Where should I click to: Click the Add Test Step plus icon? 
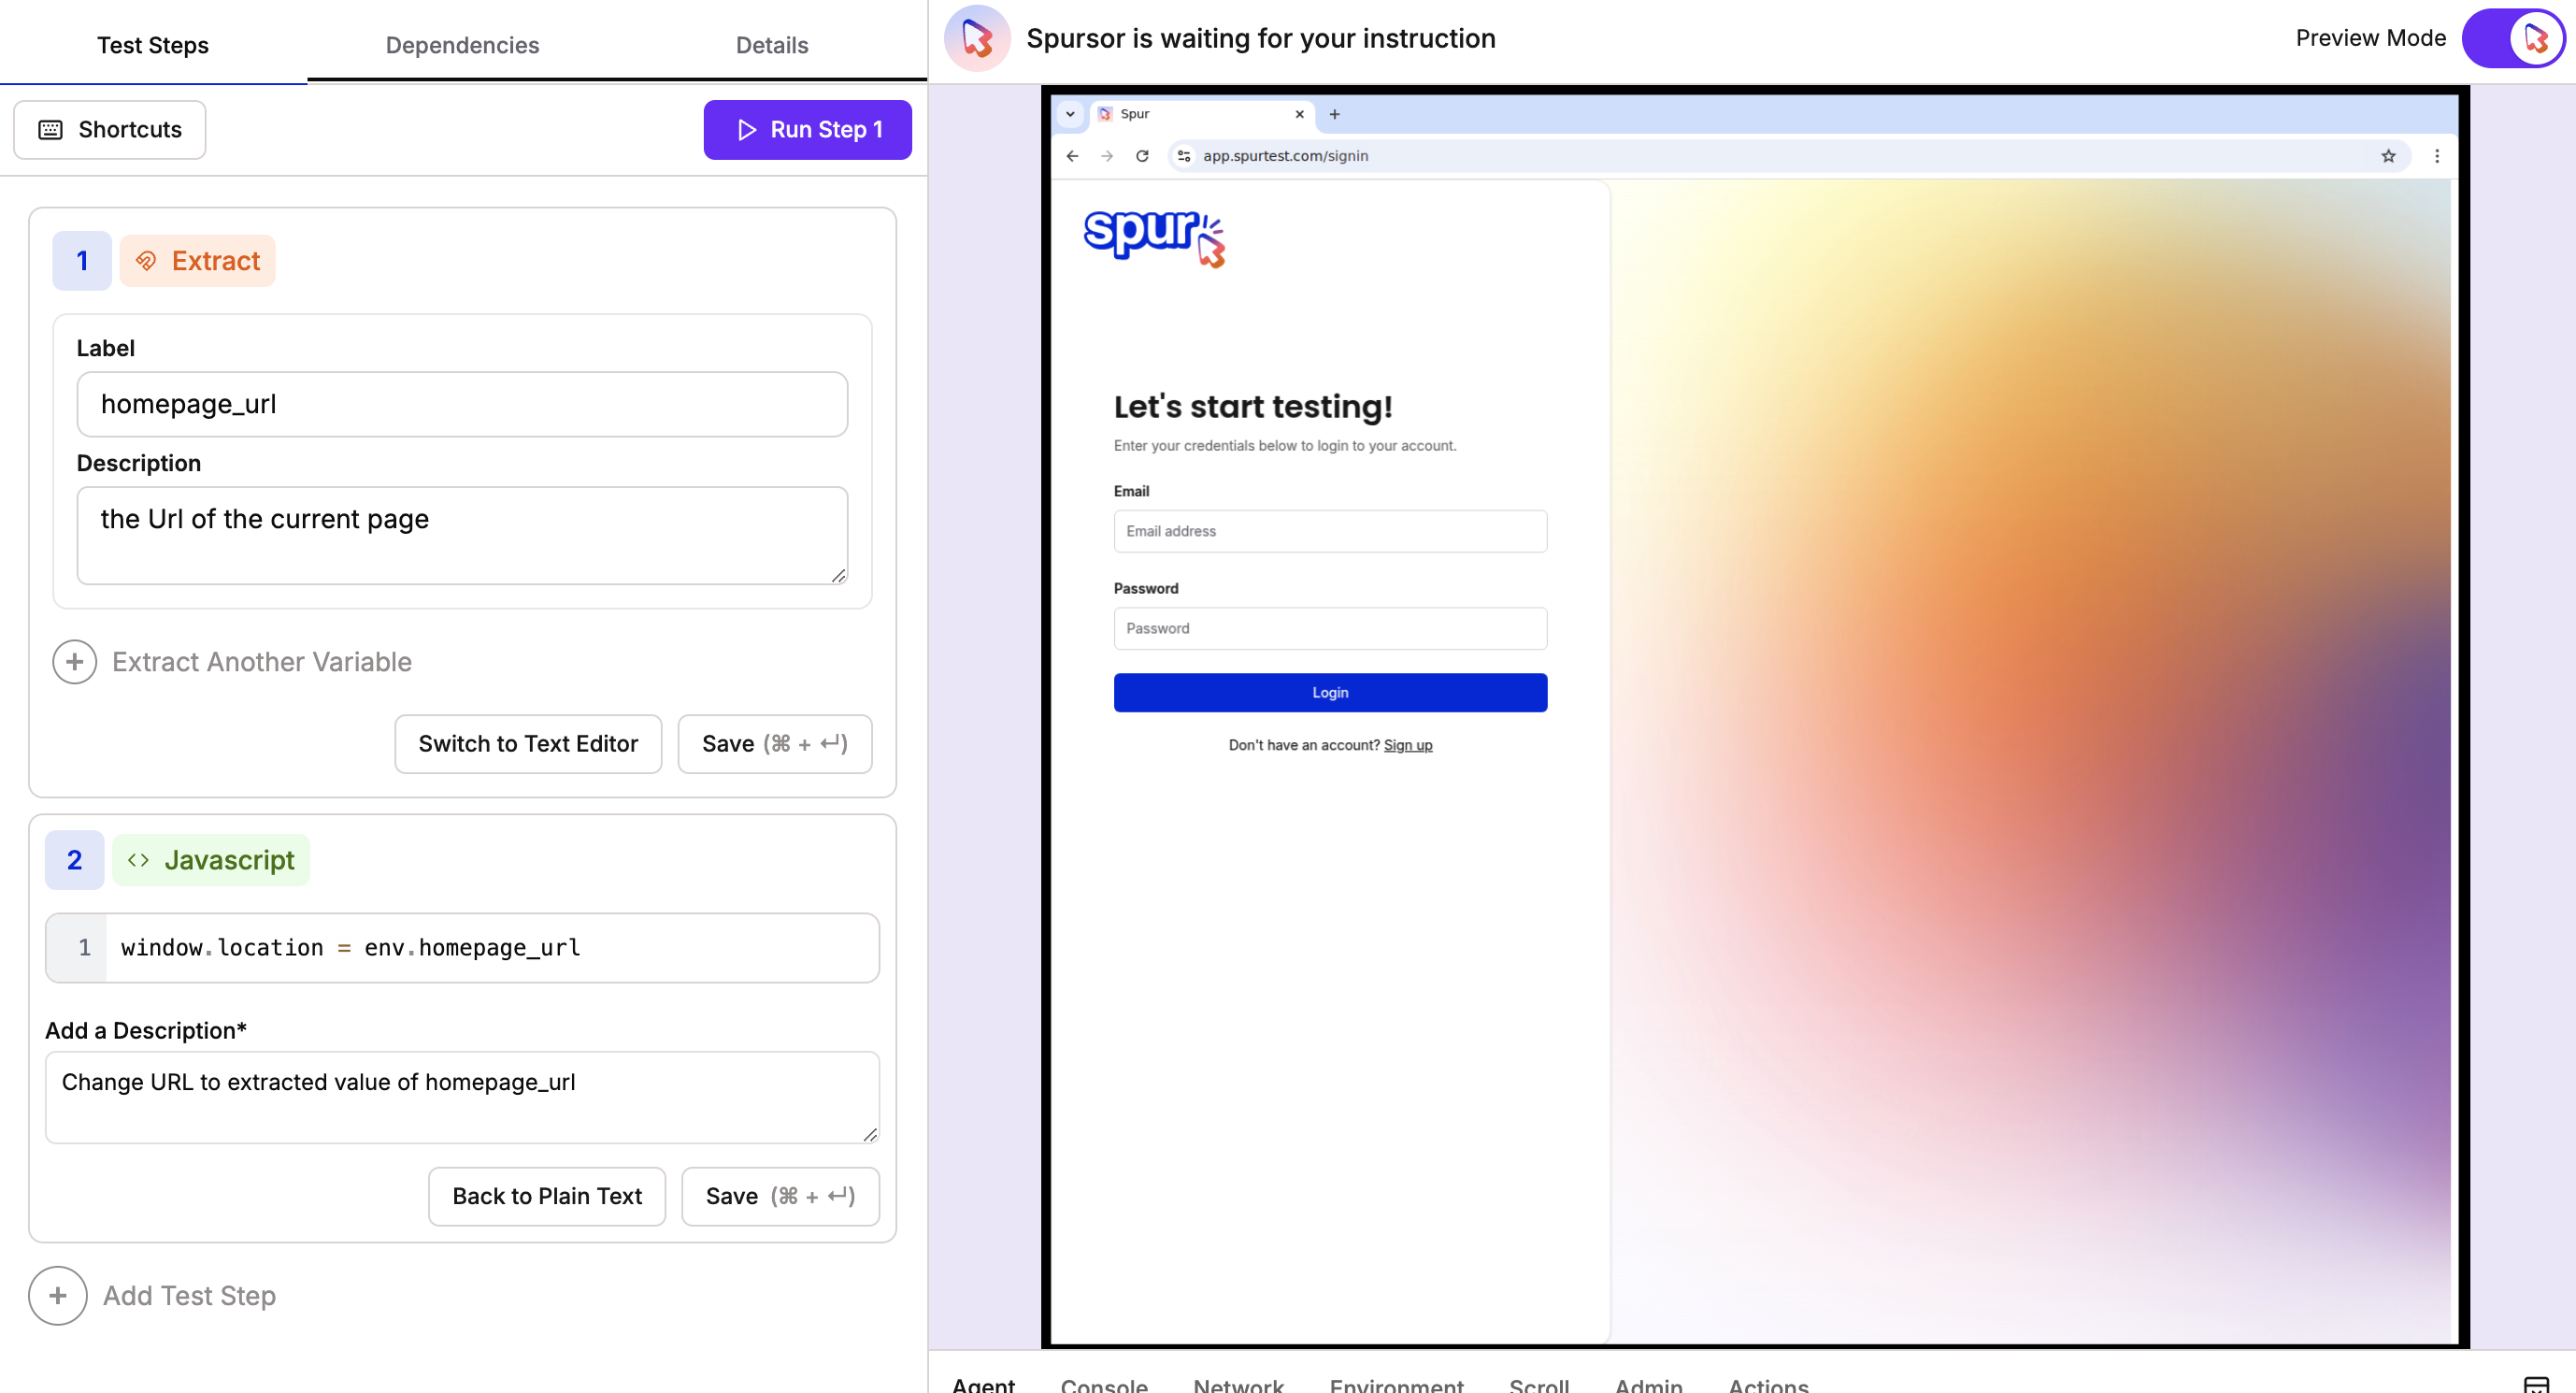pos(58,1295)
